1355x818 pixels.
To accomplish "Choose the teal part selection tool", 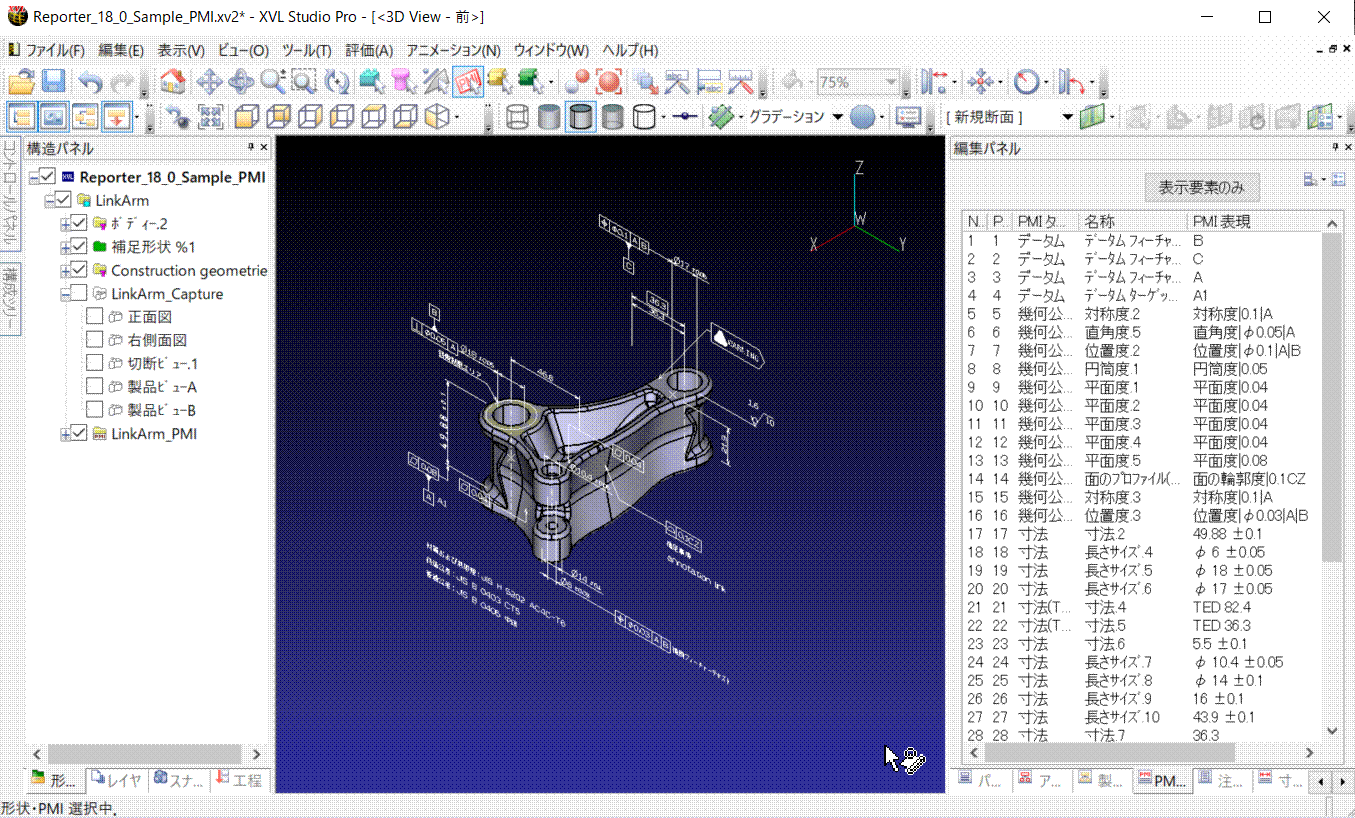I will click(372, 82).
